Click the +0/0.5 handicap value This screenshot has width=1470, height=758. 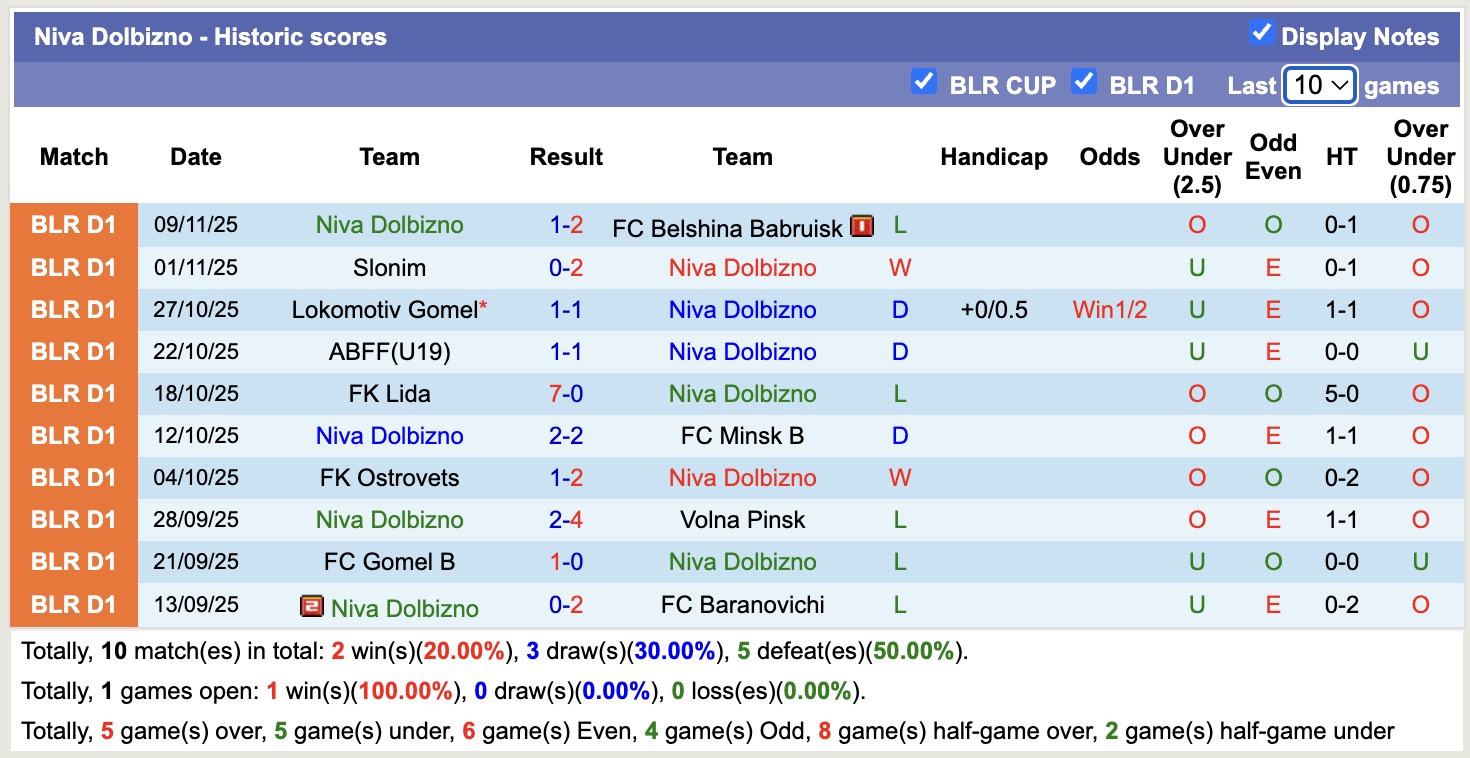[x=994, y=310]
